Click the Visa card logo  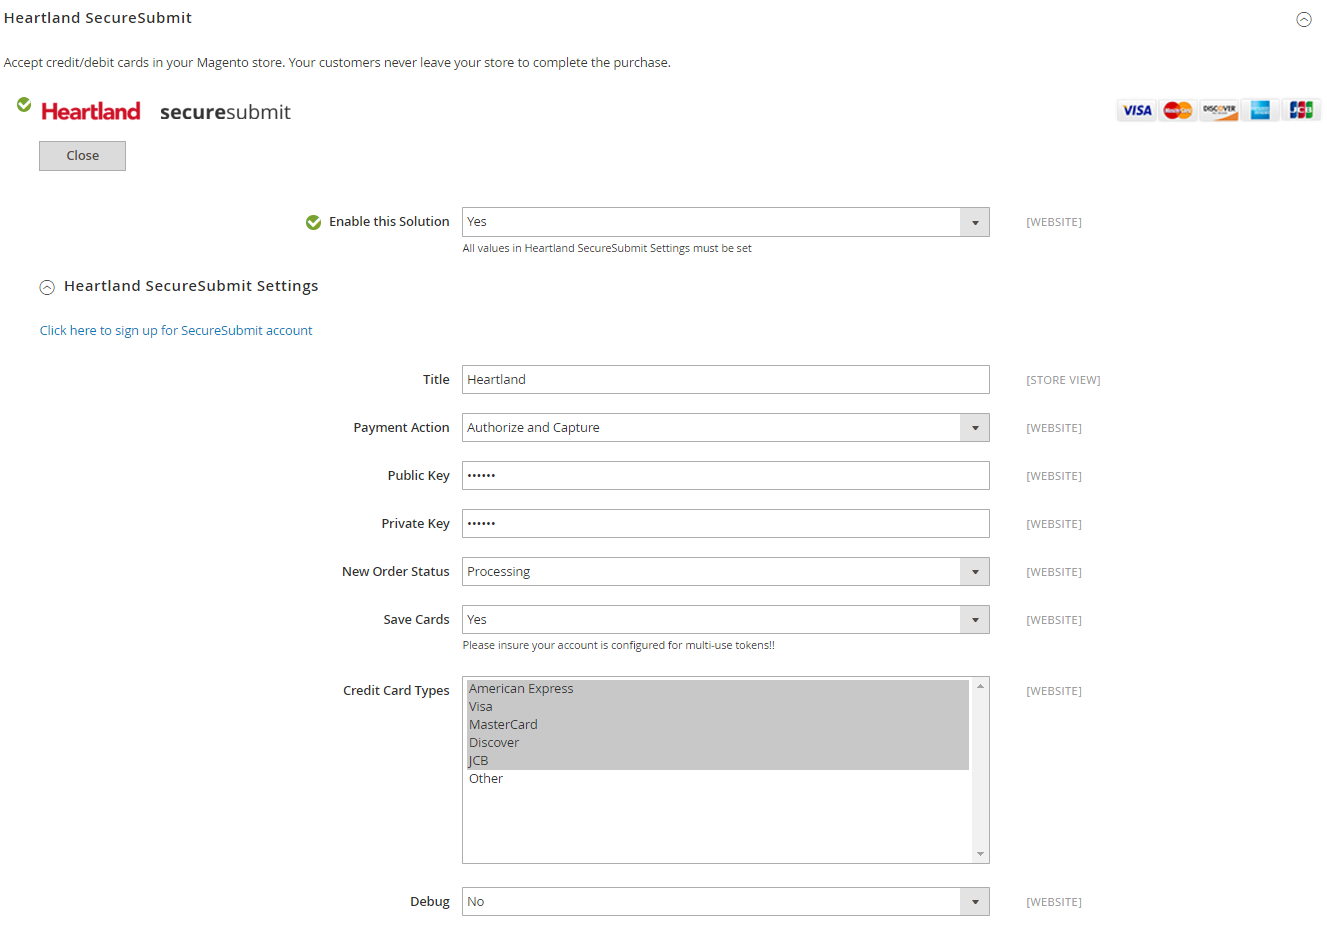click(x=1137, y=110)
